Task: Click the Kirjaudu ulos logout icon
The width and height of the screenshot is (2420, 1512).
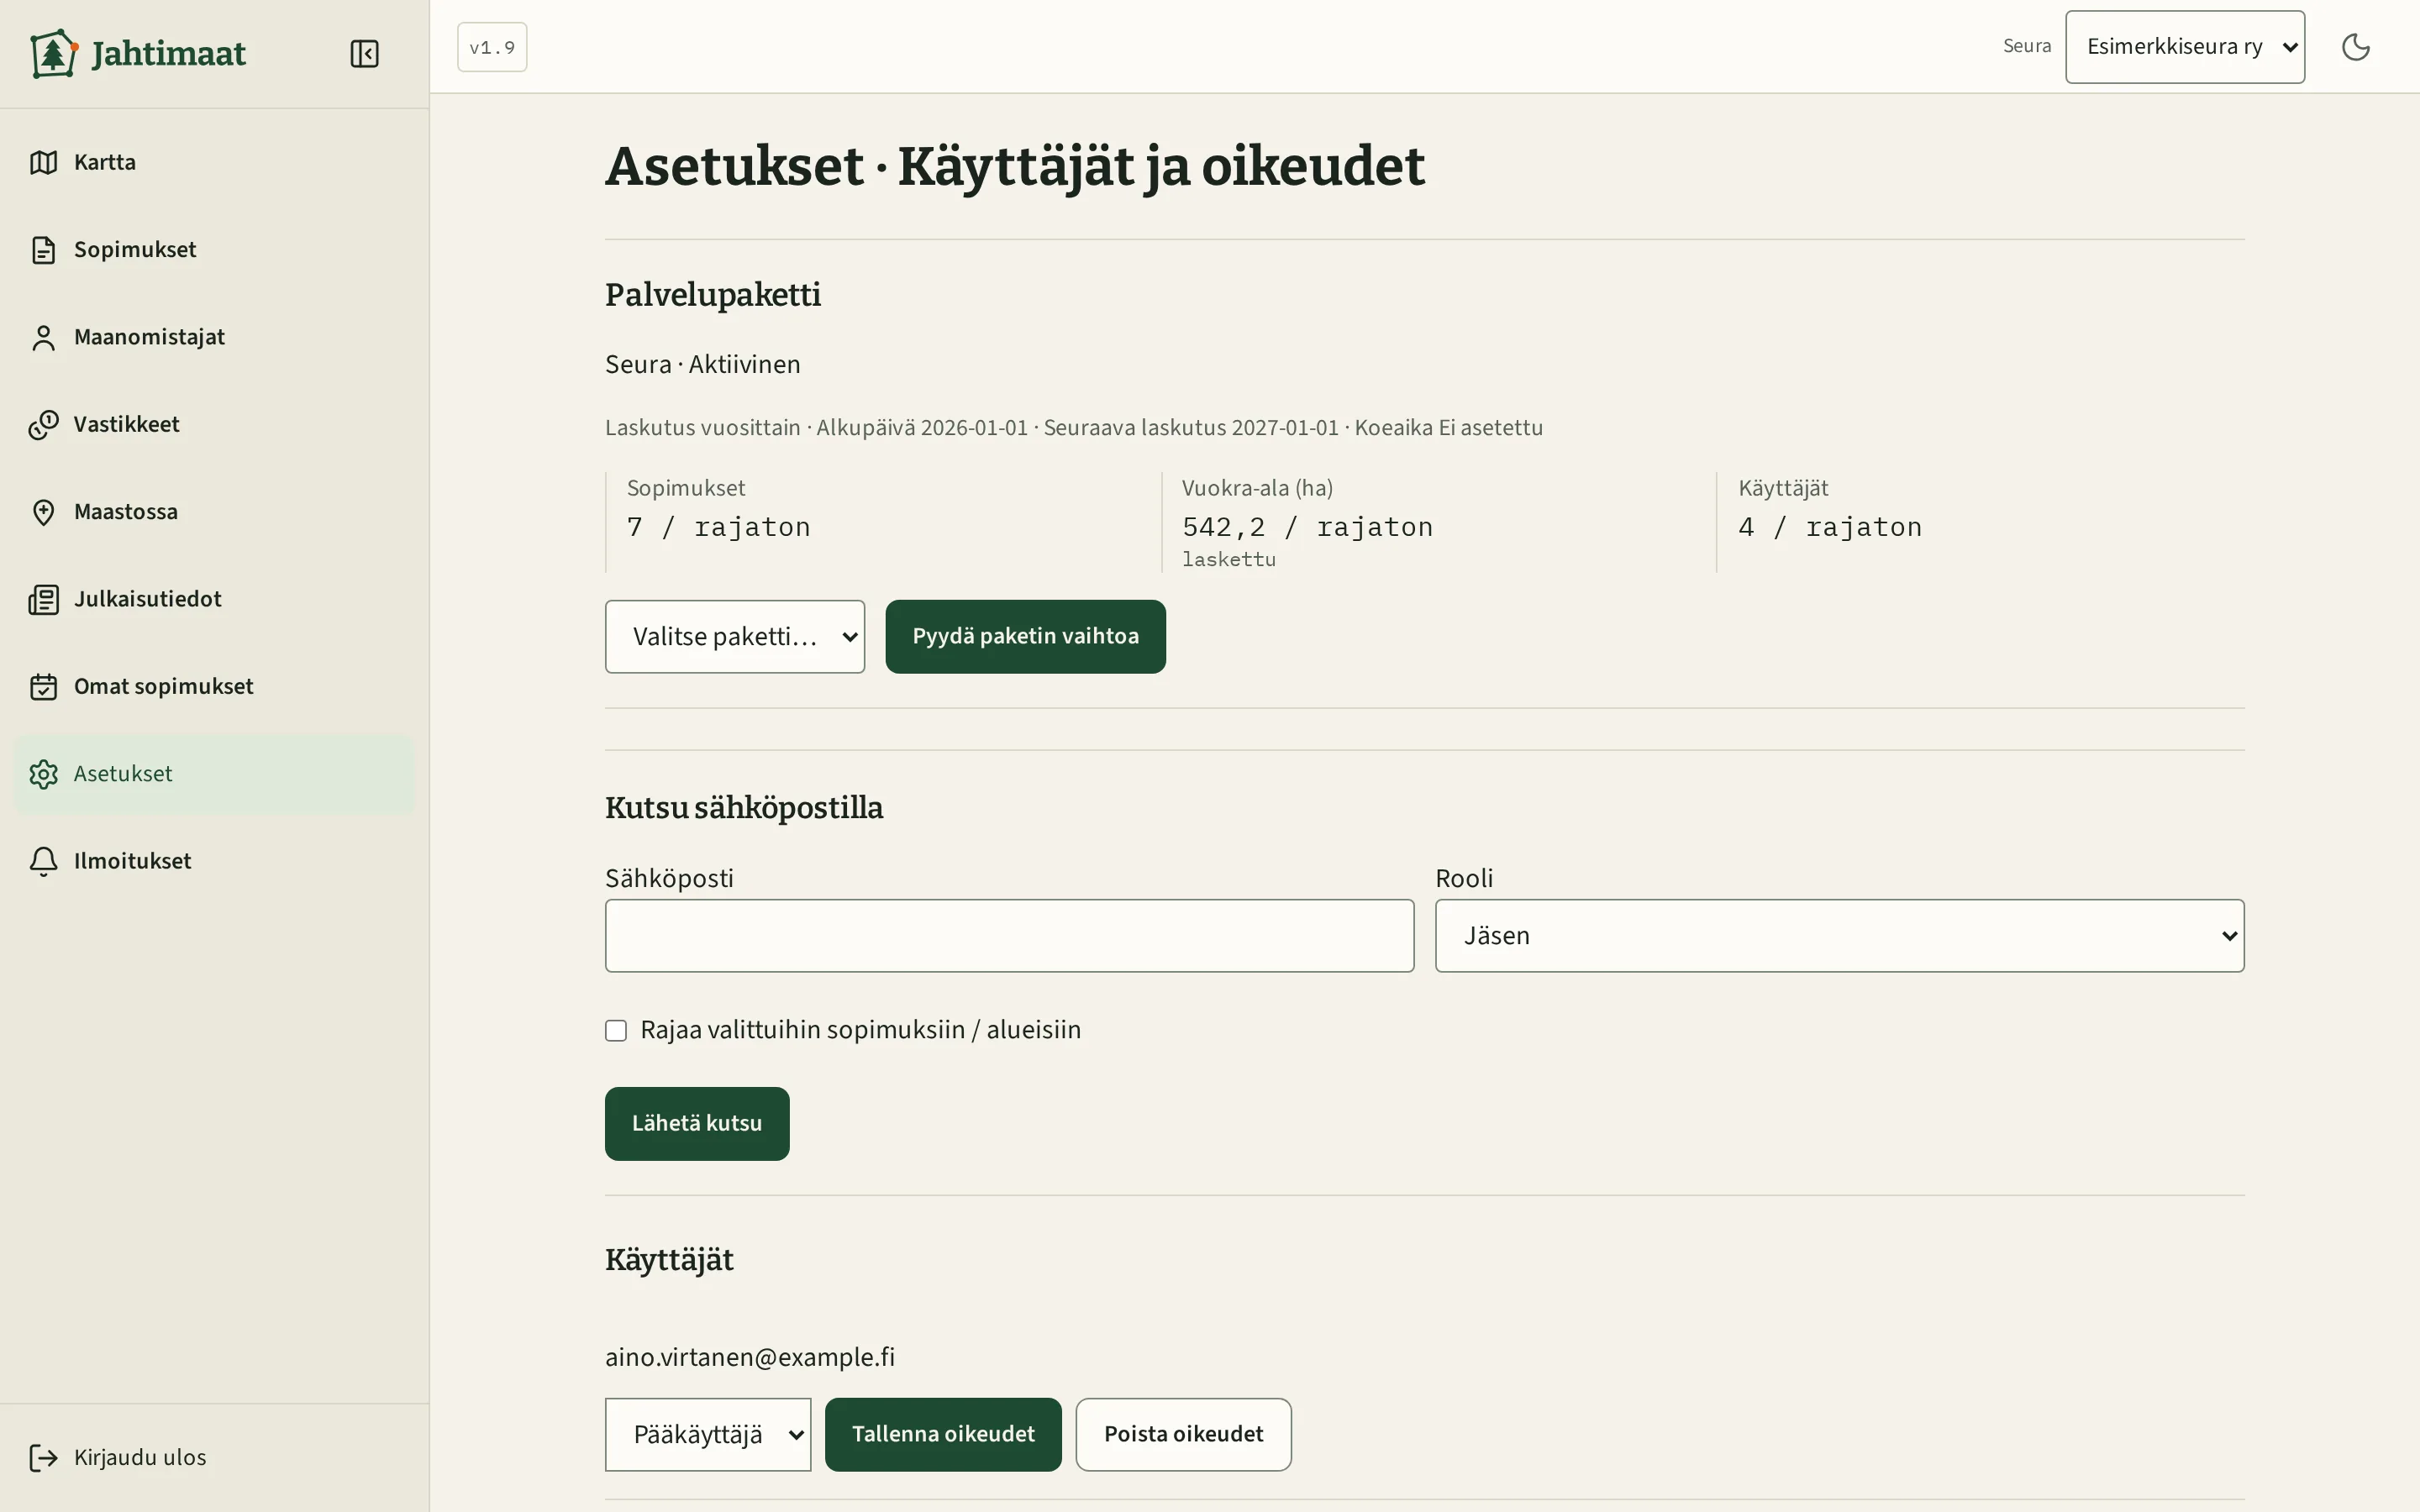Action: pos(43,1458)
